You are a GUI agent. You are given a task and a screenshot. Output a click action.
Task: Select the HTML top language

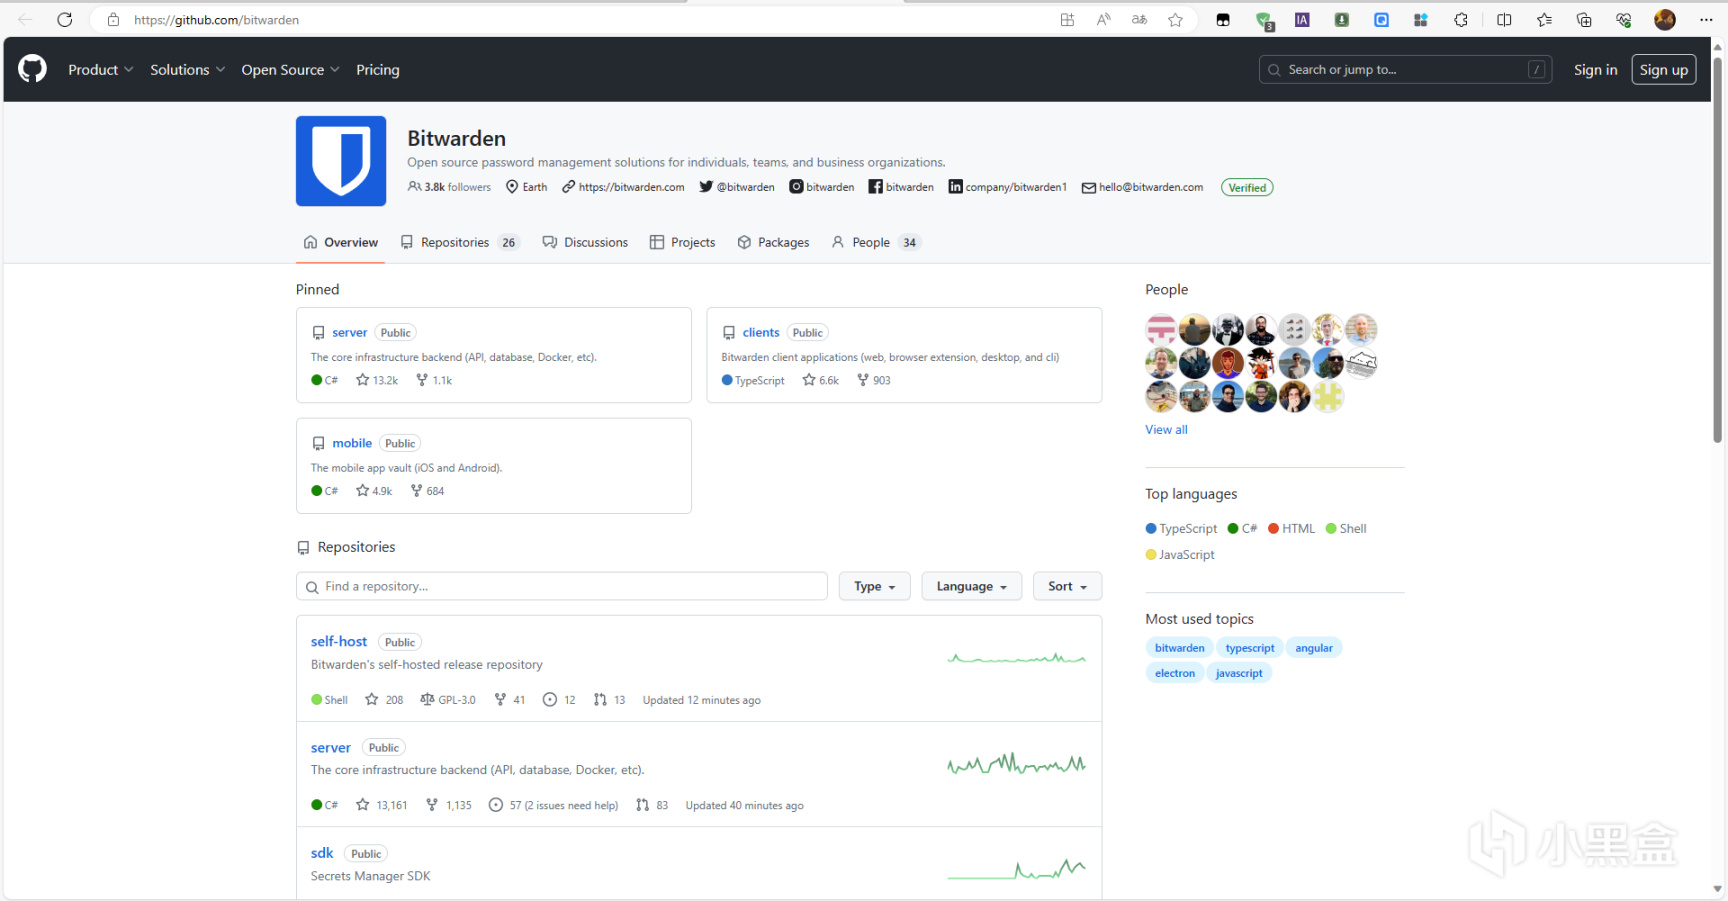(x=1292, y=529)
